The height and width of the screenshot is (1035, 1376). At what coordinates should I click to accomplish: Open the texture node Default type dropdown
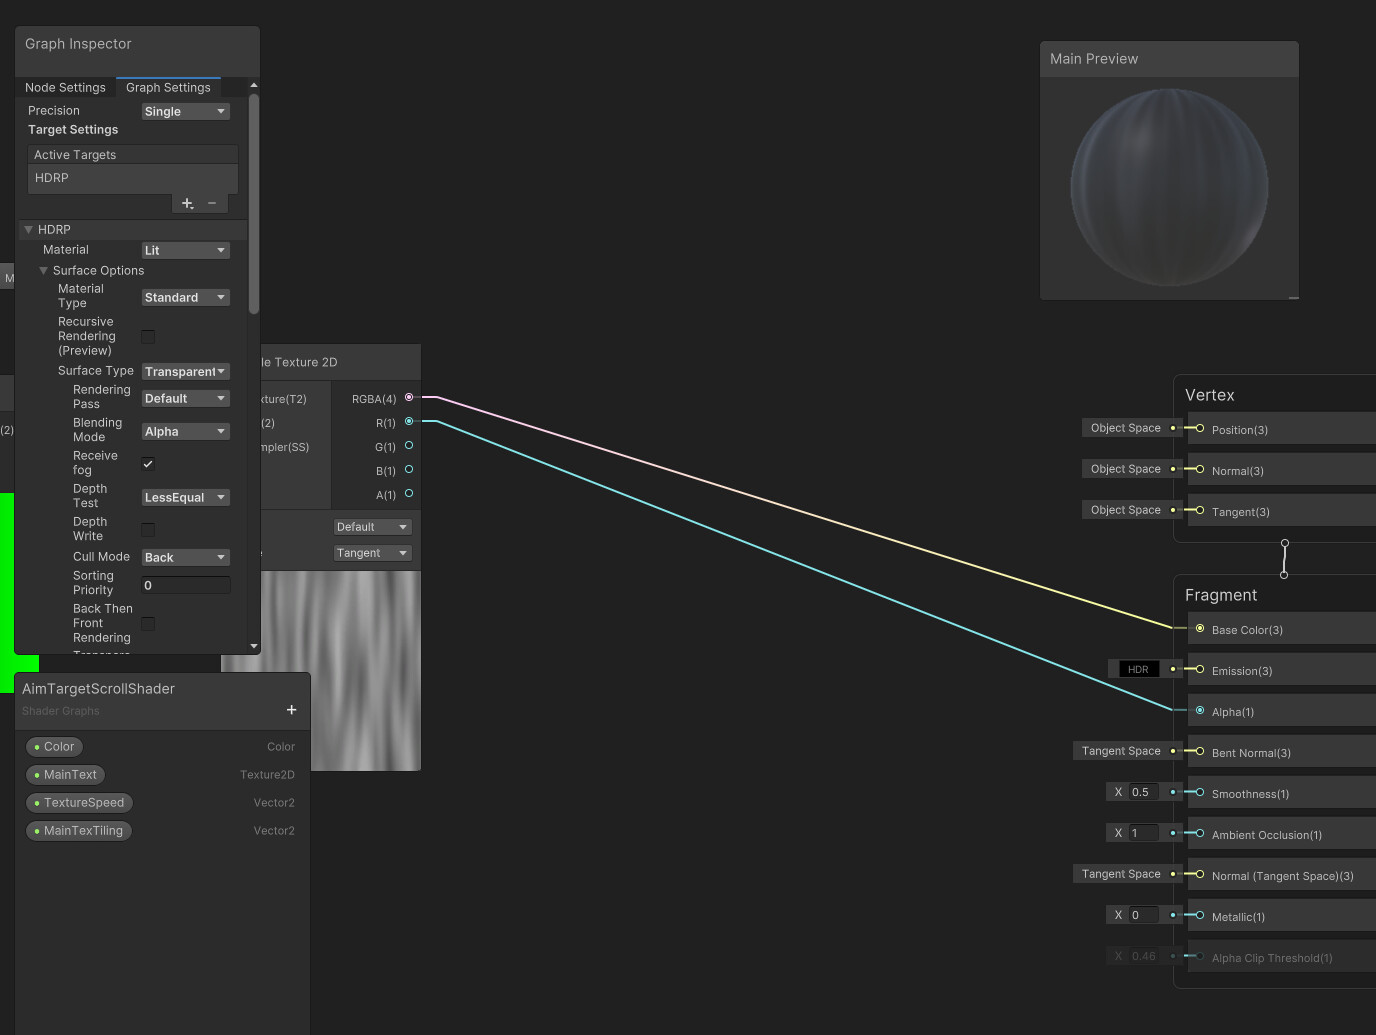[372, 527]
